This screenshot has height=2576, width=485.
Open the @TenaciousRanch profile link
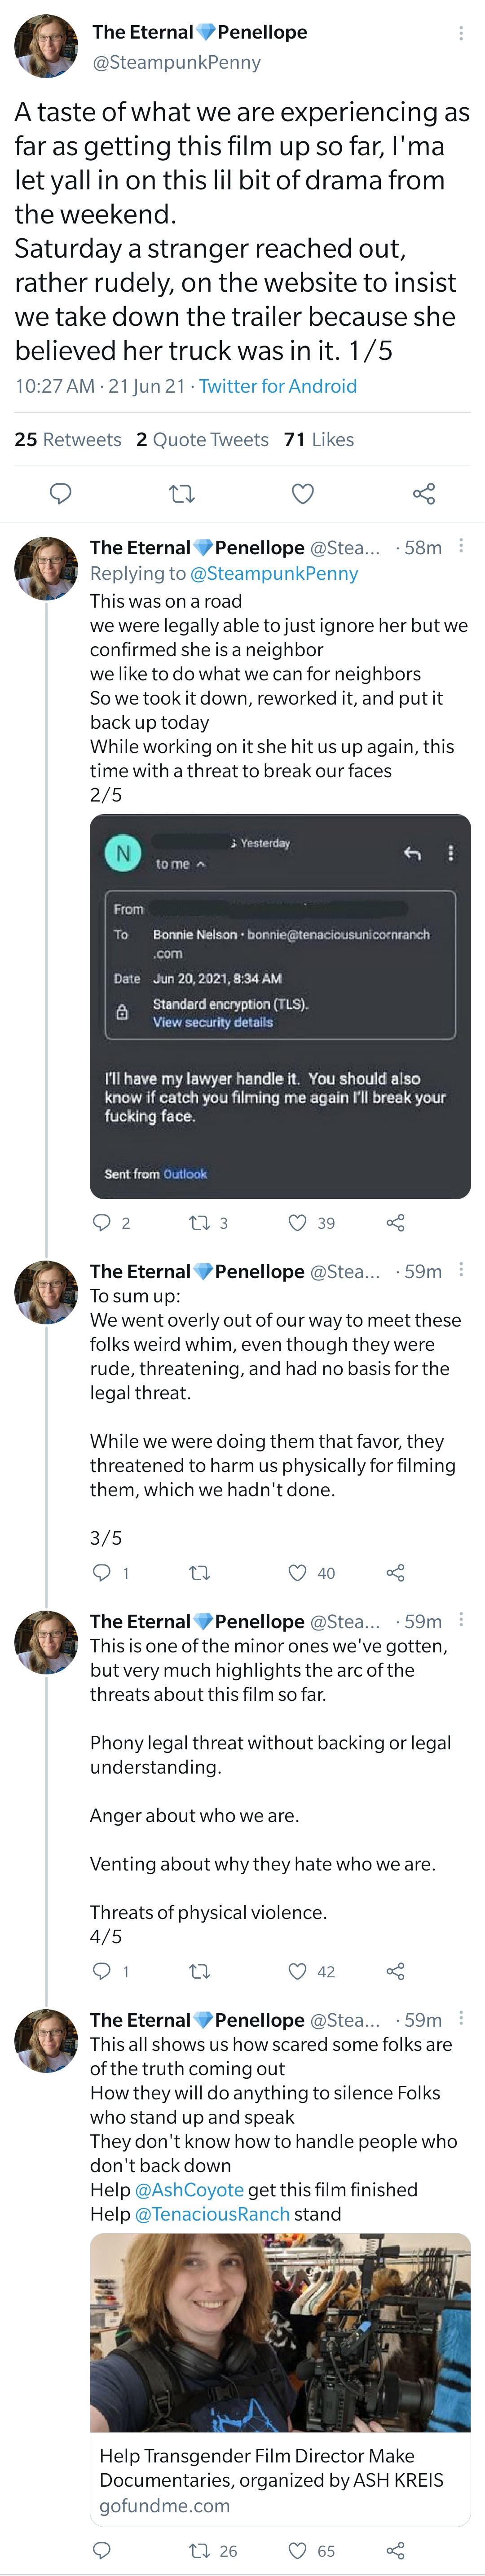point(212,2213)
